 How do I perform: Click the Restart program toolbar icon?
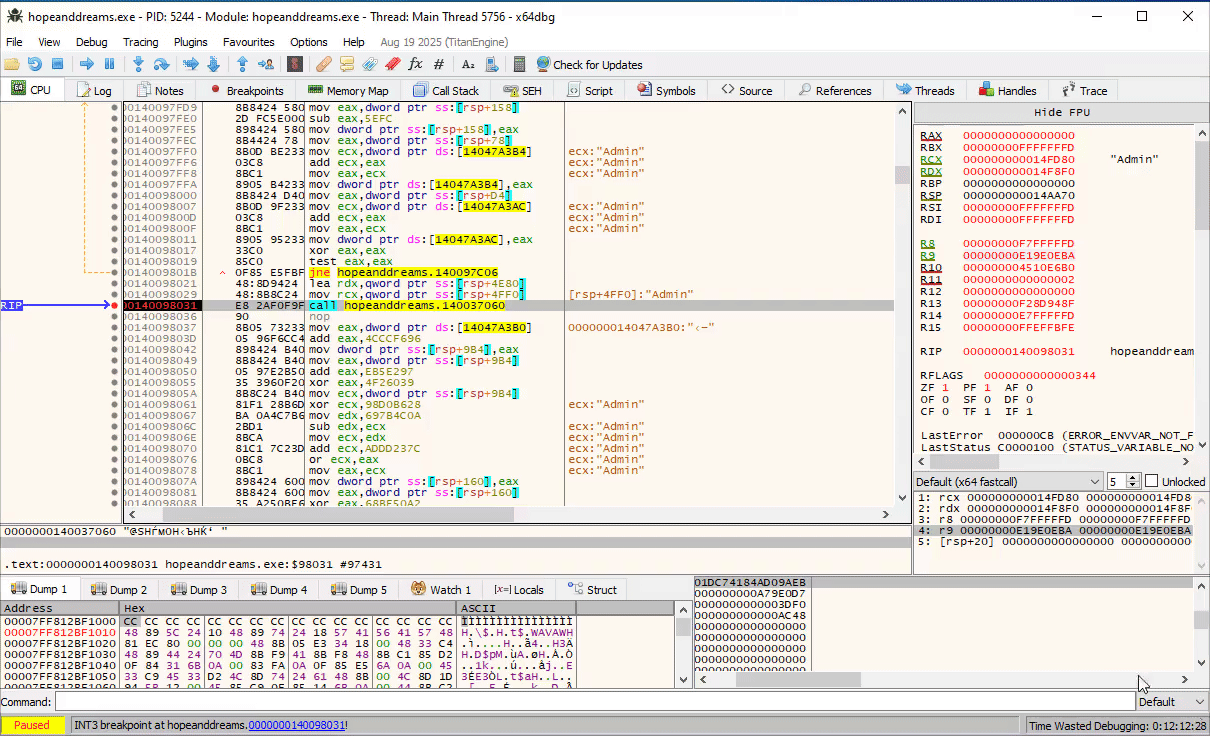pos(34,64)
